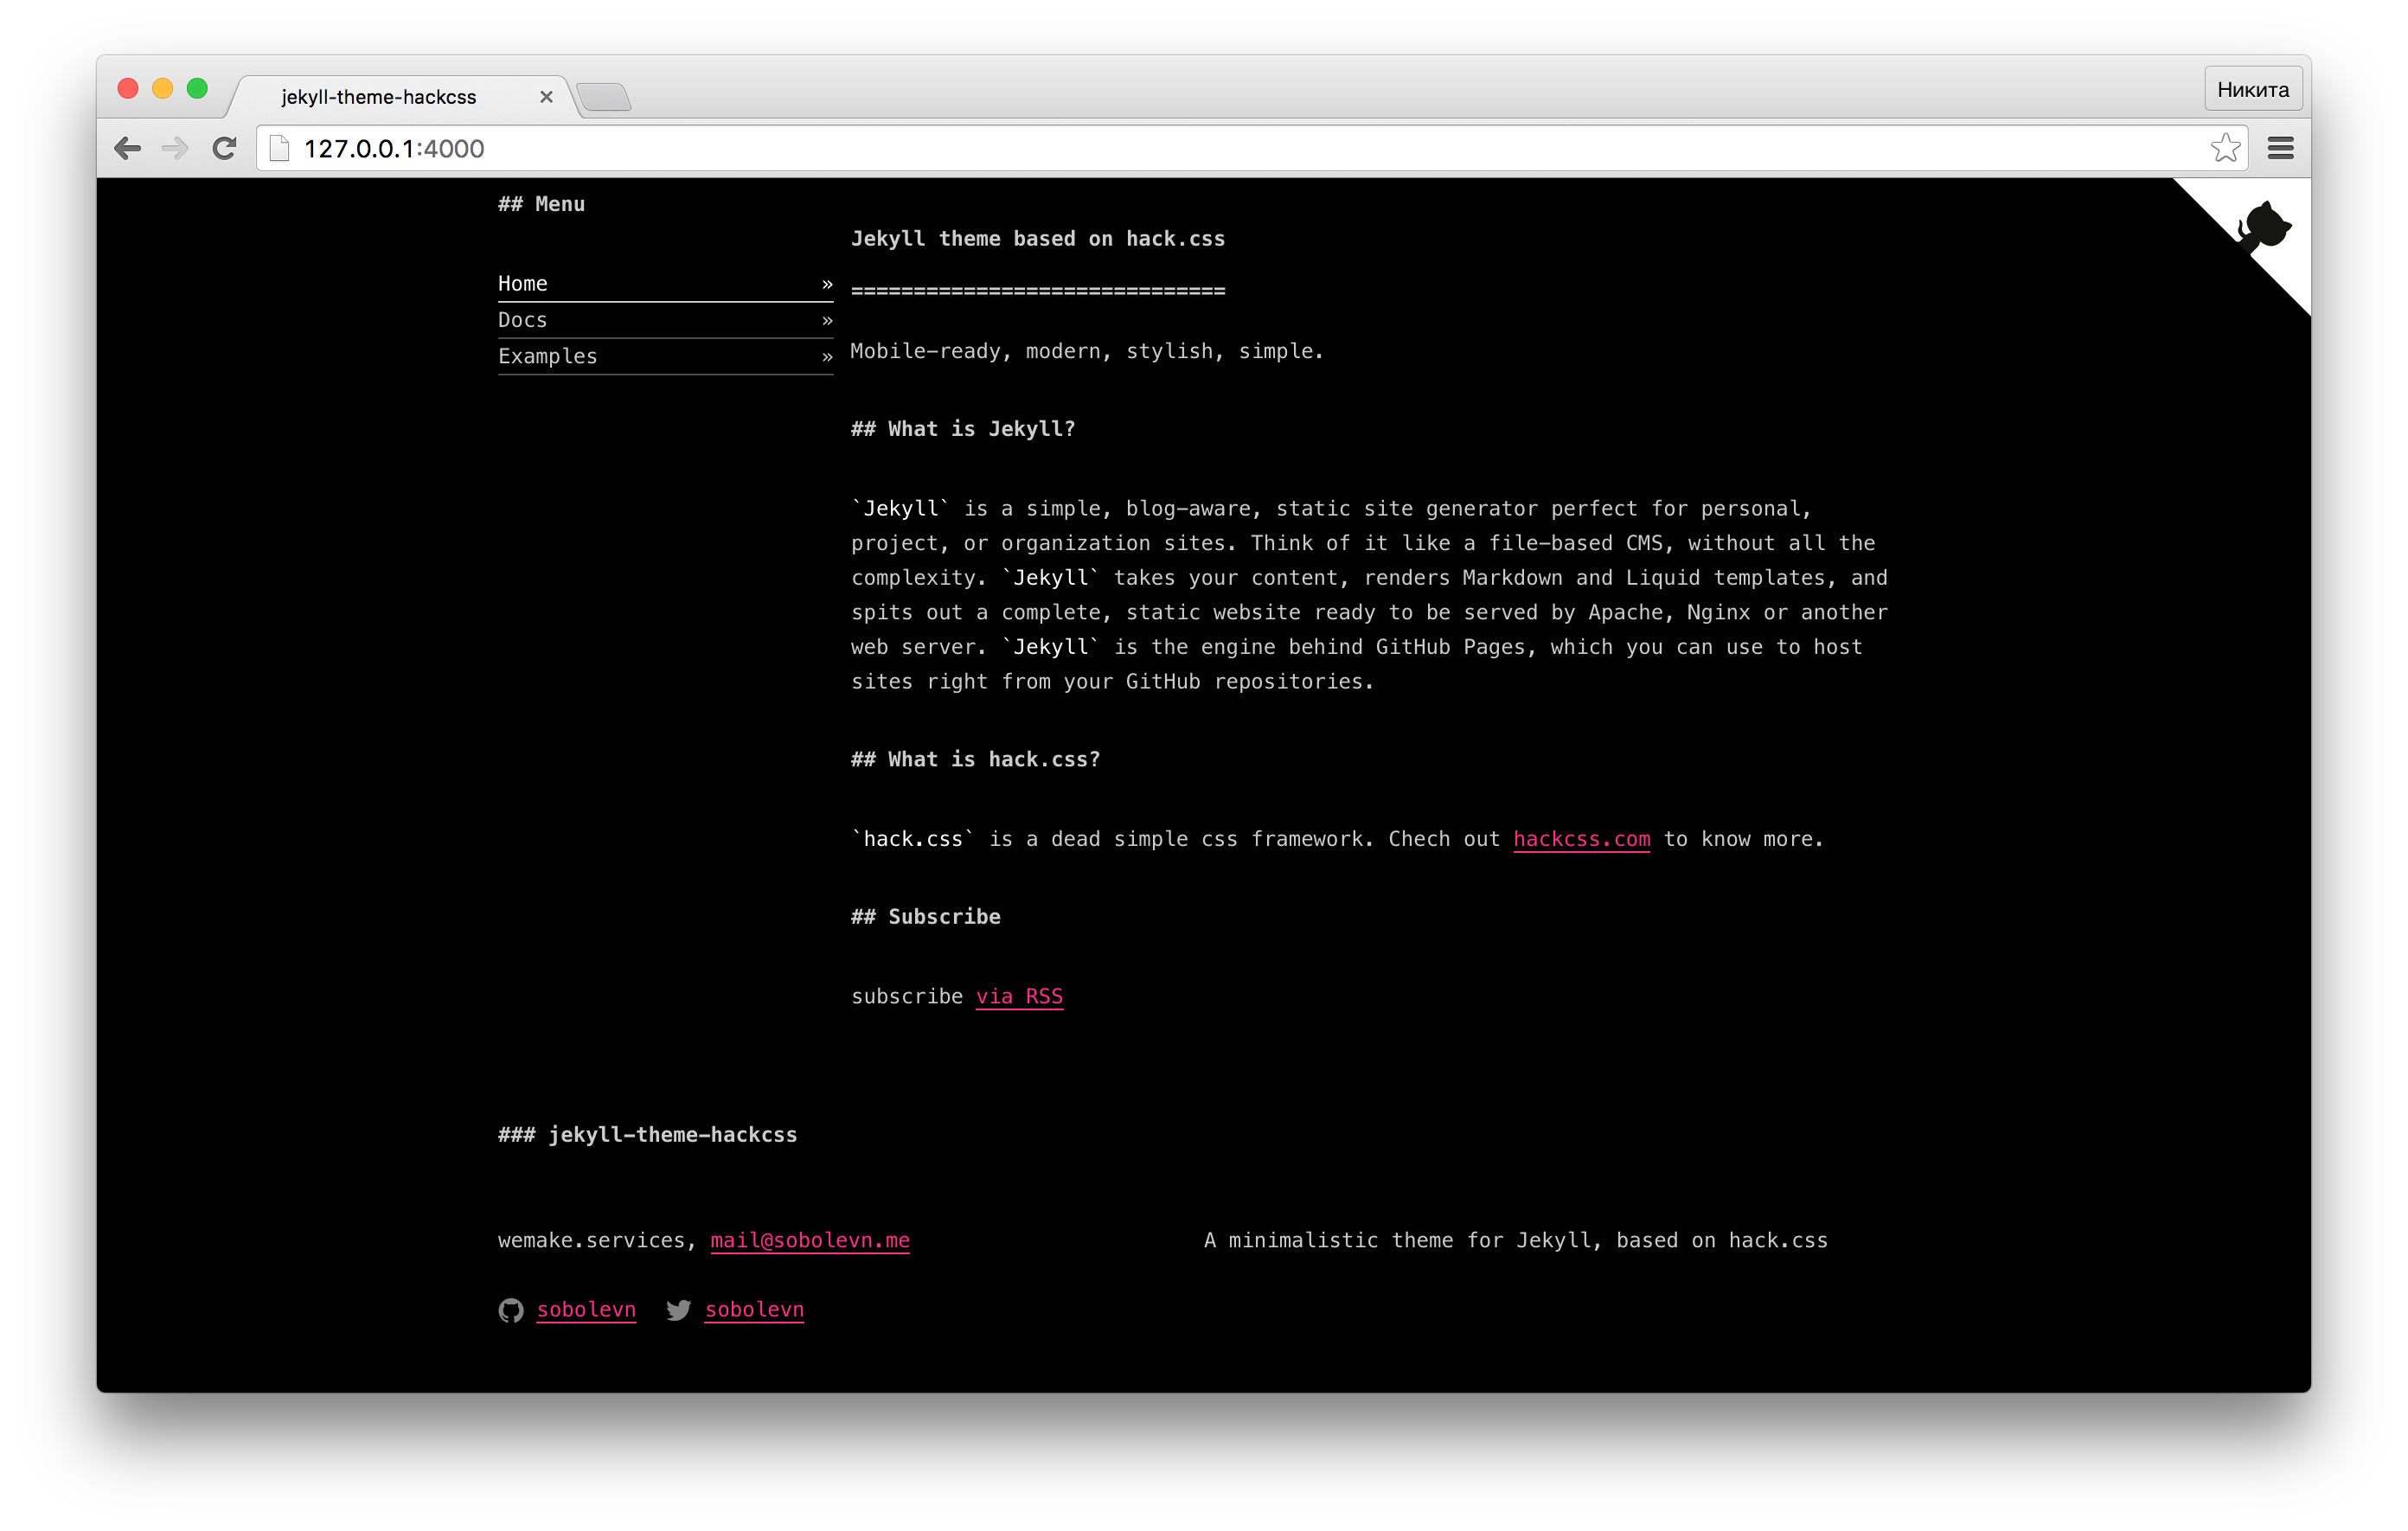Open the Twitter sobolevn profile link
This screenshot has width=2408, height=1531.
click(754, 1310)
